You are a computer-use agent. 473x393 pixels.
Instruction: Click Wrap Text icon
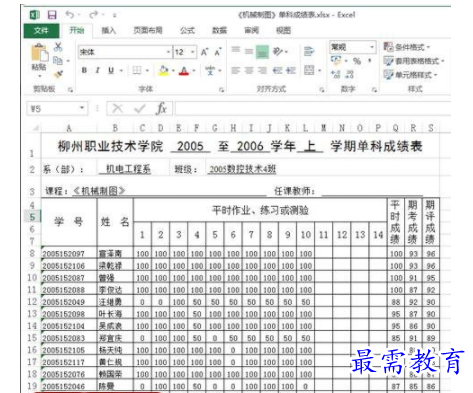309,51
